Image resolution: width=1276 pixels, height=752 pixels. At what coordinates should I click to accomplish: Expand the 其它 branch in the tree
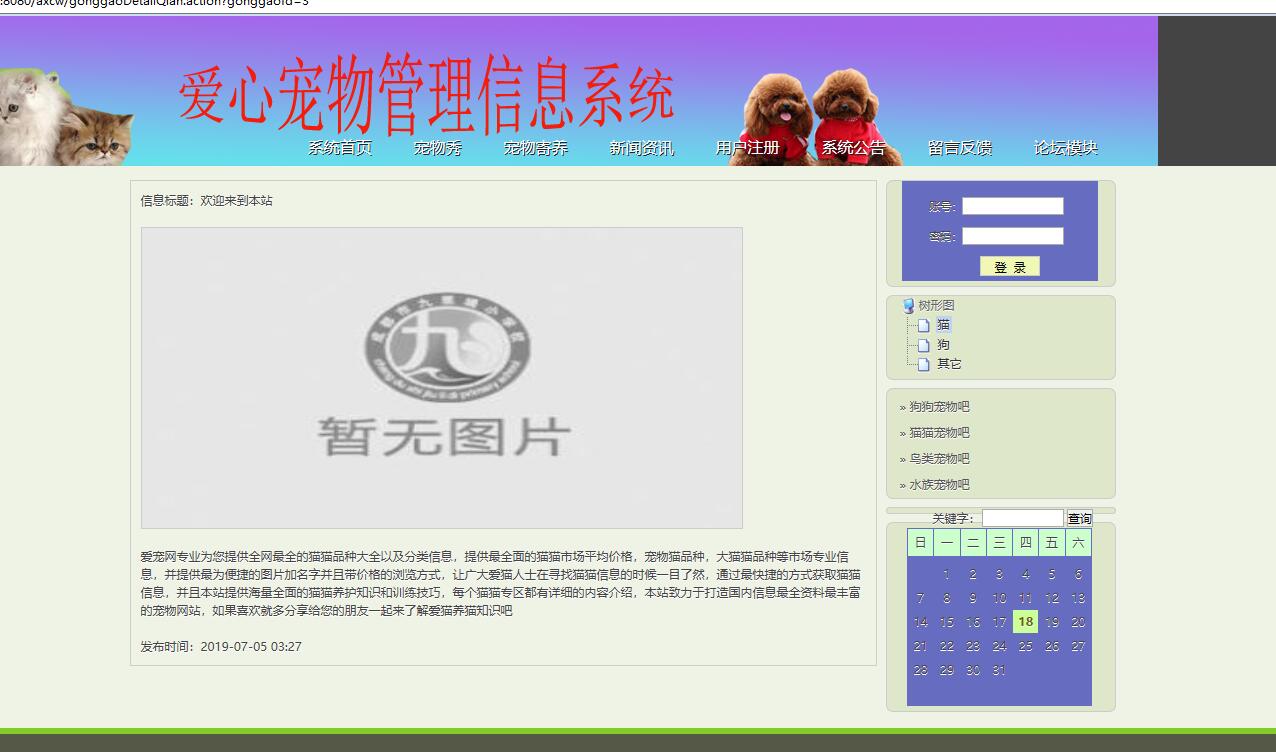(x=946, y=363)
